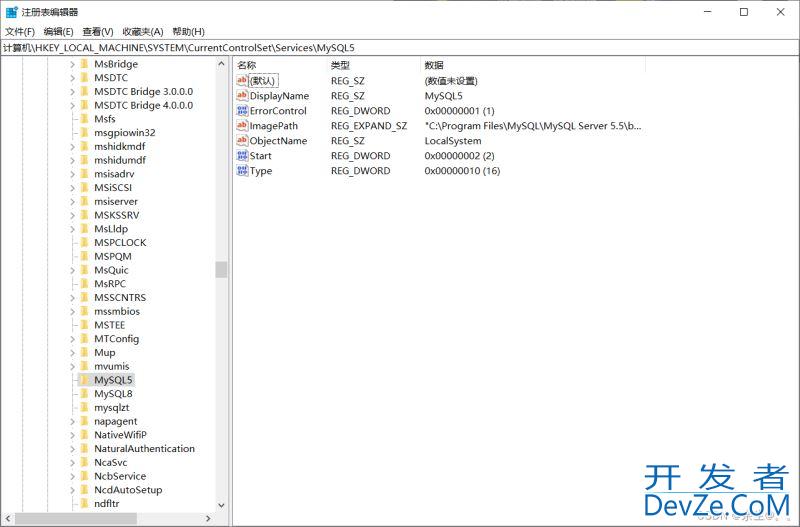Screen dimensions: 800x527
Task: Click the registry path address bar
Action: tap(400, 48)
